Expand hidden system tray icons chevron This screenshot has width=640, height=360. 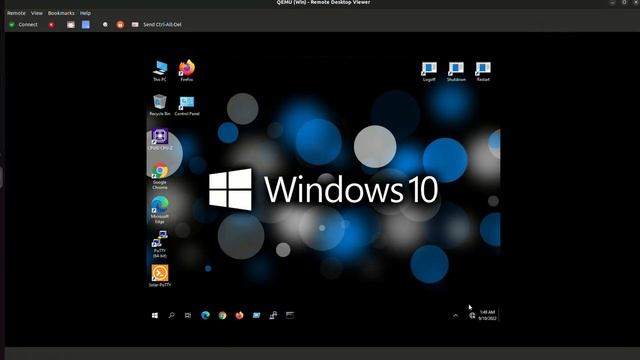click(456, 316)
